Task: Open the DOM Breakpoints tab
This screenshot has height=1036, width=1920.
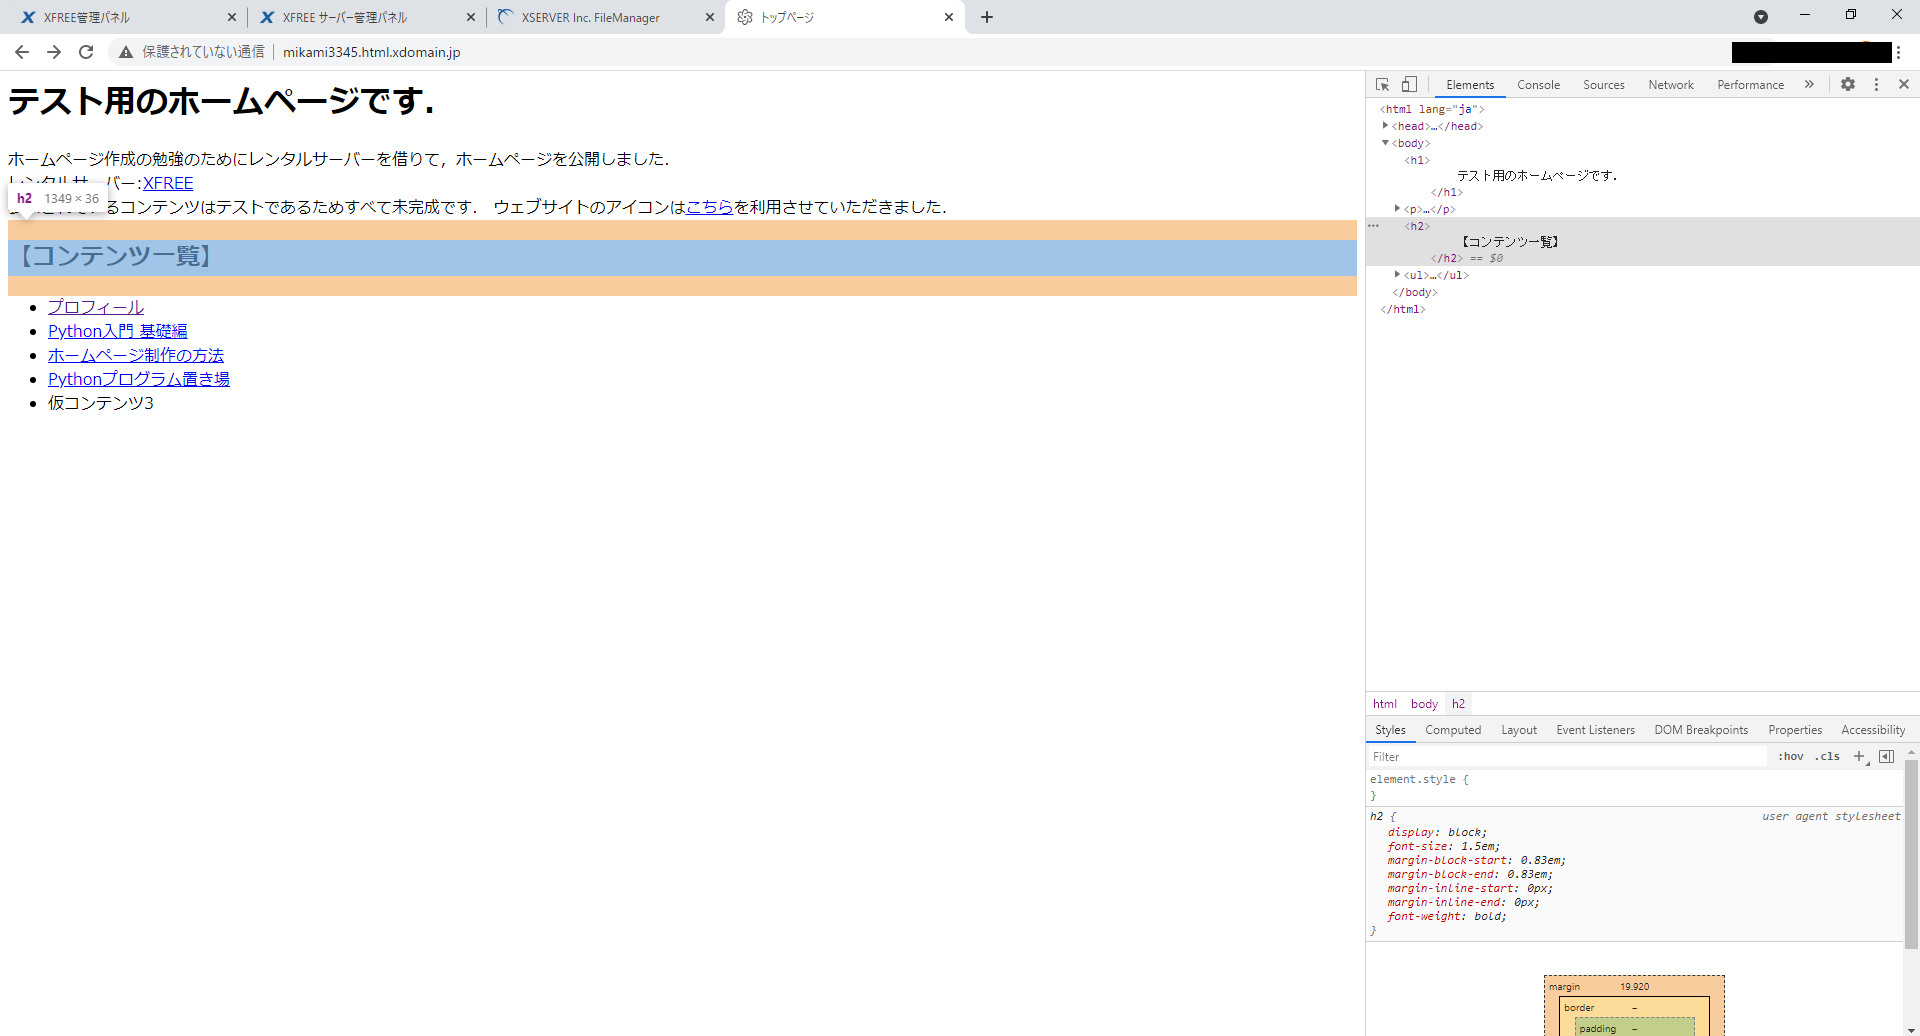Action: (x=1701, y=730)
